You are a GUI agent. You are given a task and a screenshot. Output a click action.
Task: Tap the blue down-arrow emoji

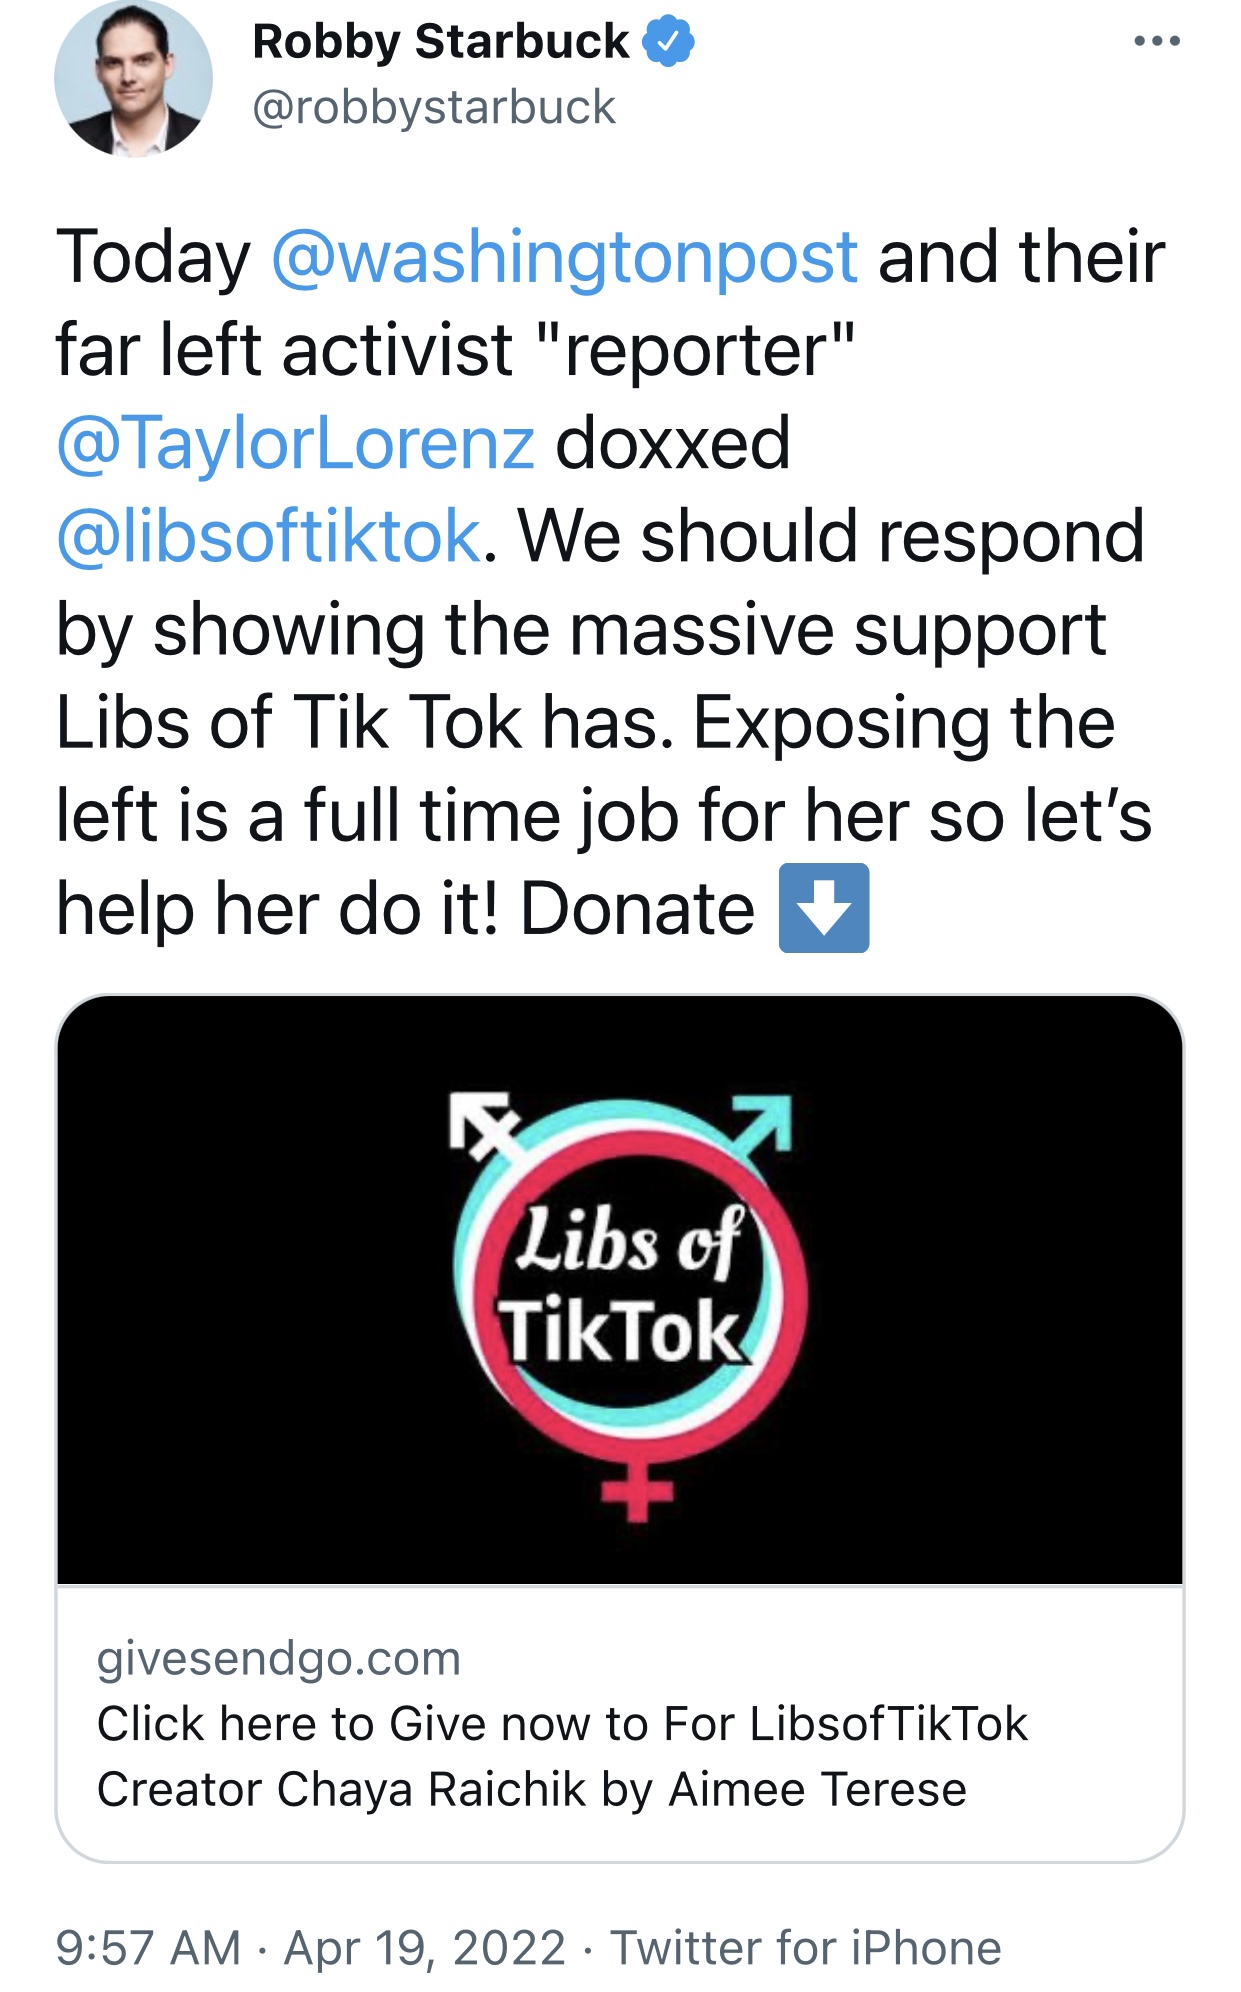[824, 908]
